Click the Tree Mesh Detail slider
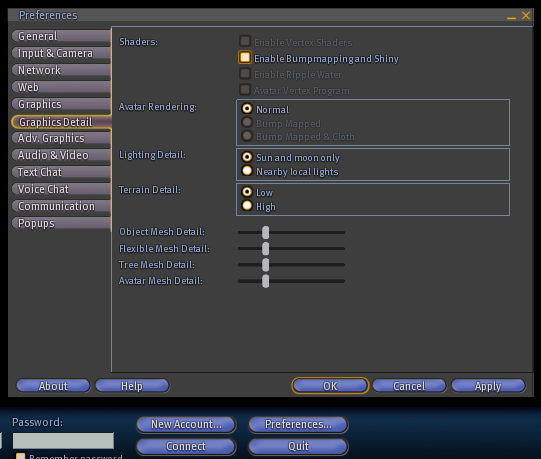This screenshot has height=459, width=541. (291, 265)
